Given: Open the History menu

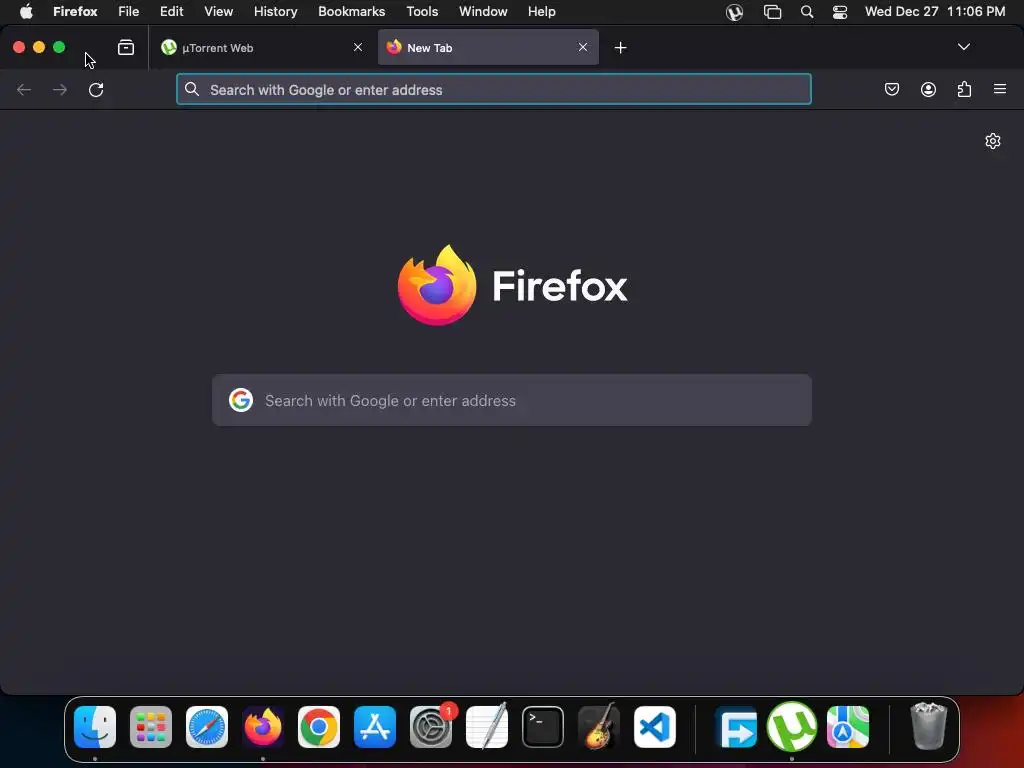Looking at the screenshot, I should (275, 12).
